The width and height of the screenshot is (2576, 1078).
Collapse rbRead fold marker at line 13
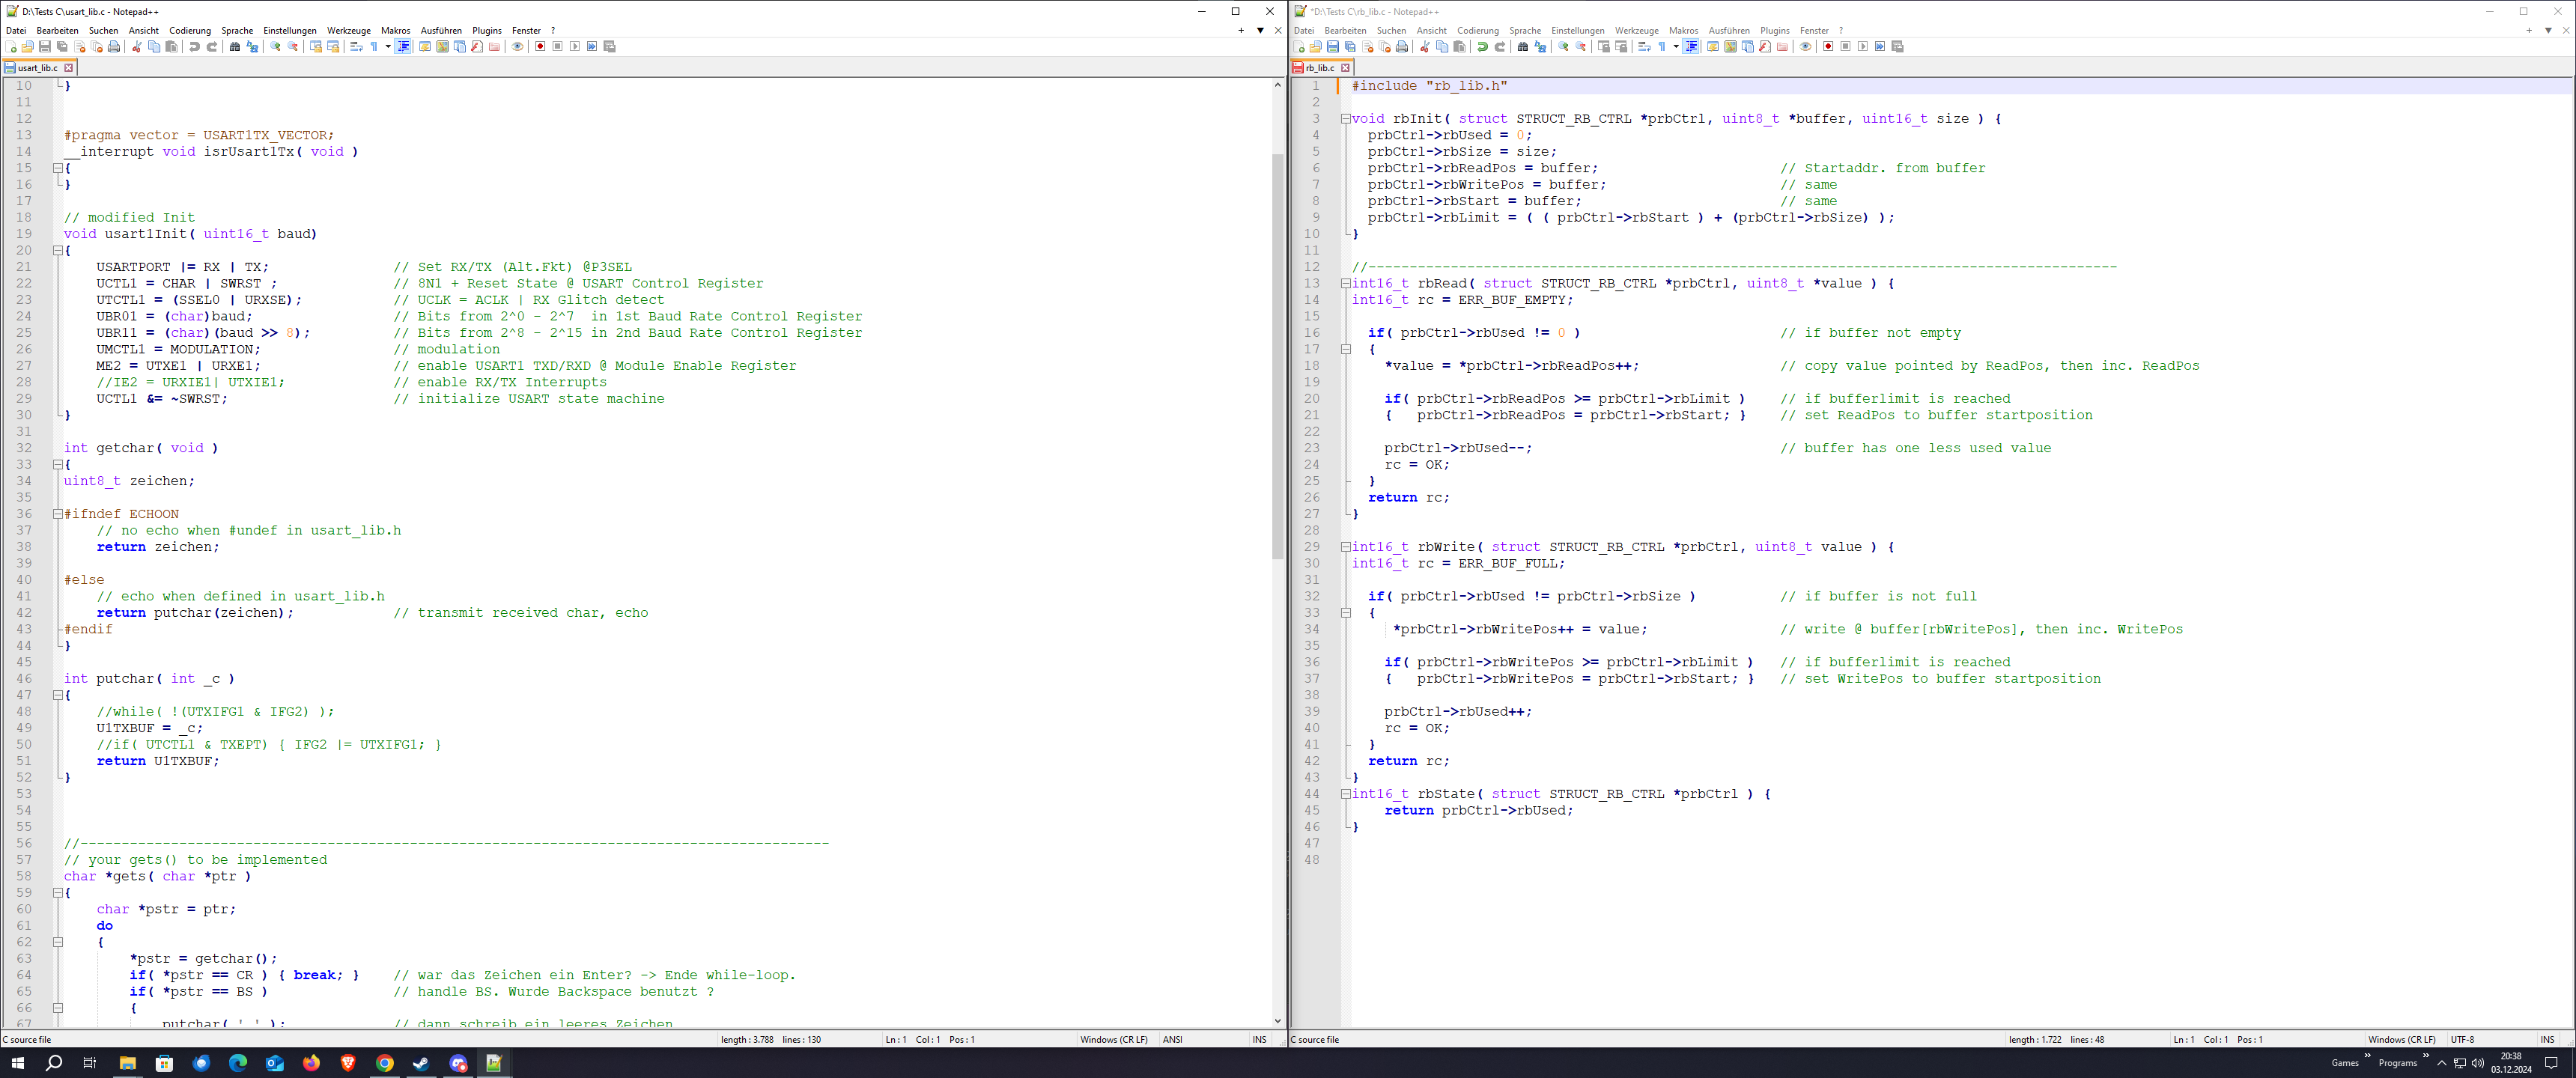[x=1345, y=284]
